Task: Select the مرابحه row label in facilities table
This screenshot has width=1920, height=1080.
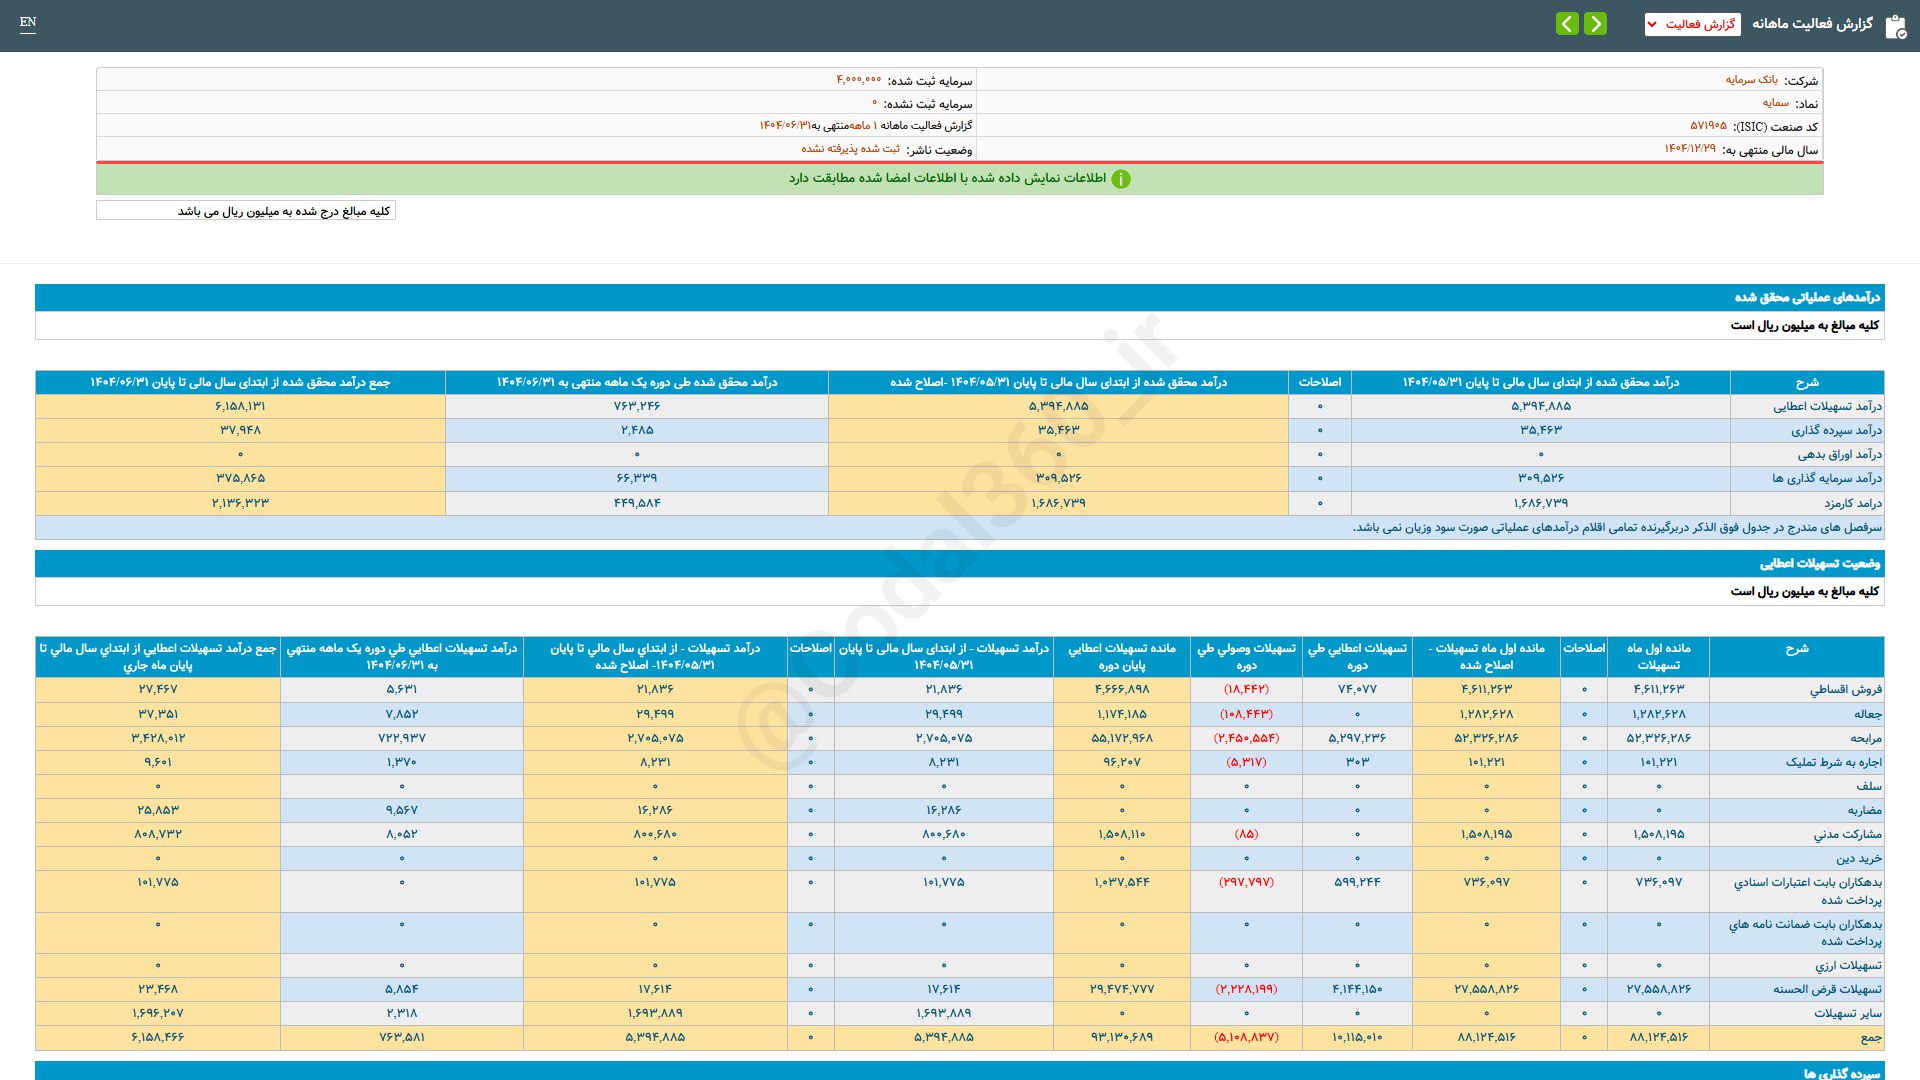Action: [x=1865, y=738]
